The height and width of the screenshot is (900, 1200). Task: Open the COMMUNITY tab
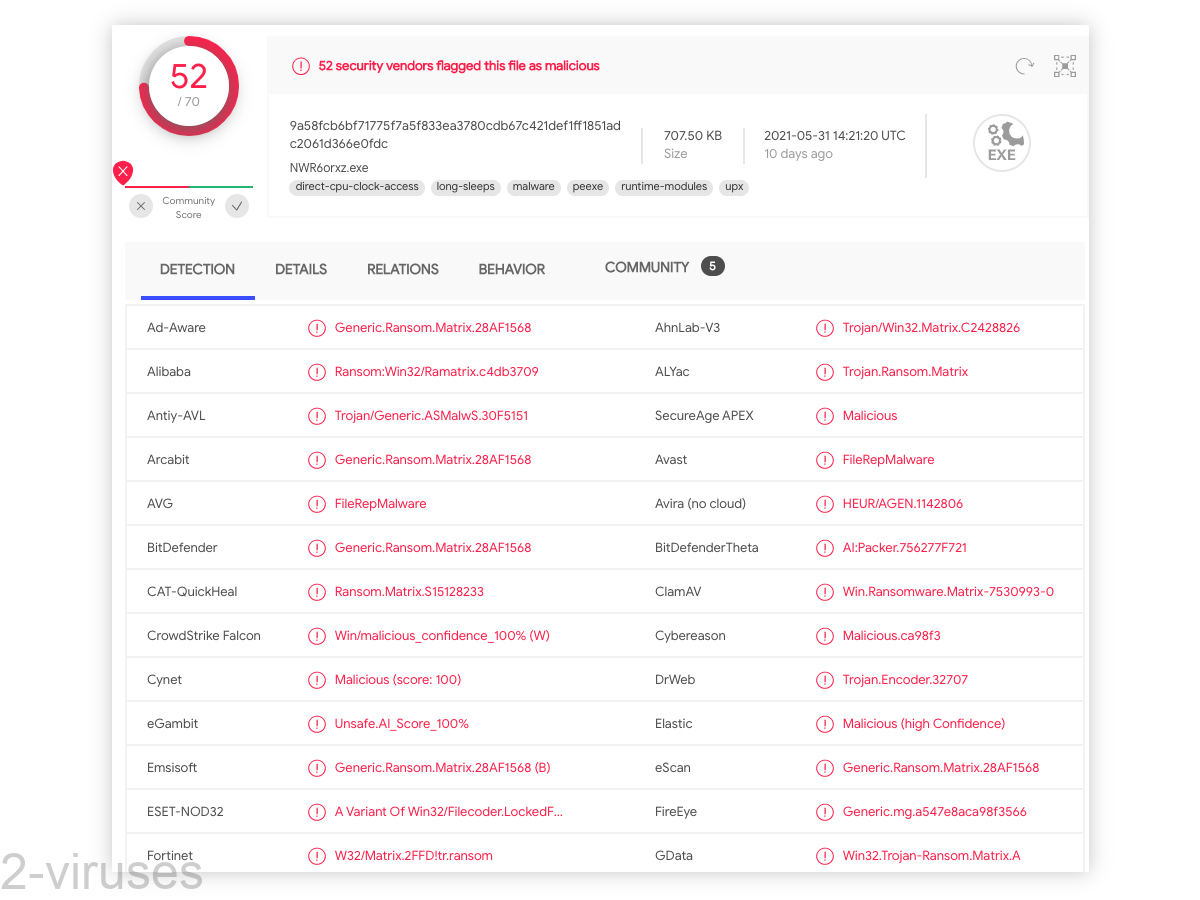coord(647,267)
